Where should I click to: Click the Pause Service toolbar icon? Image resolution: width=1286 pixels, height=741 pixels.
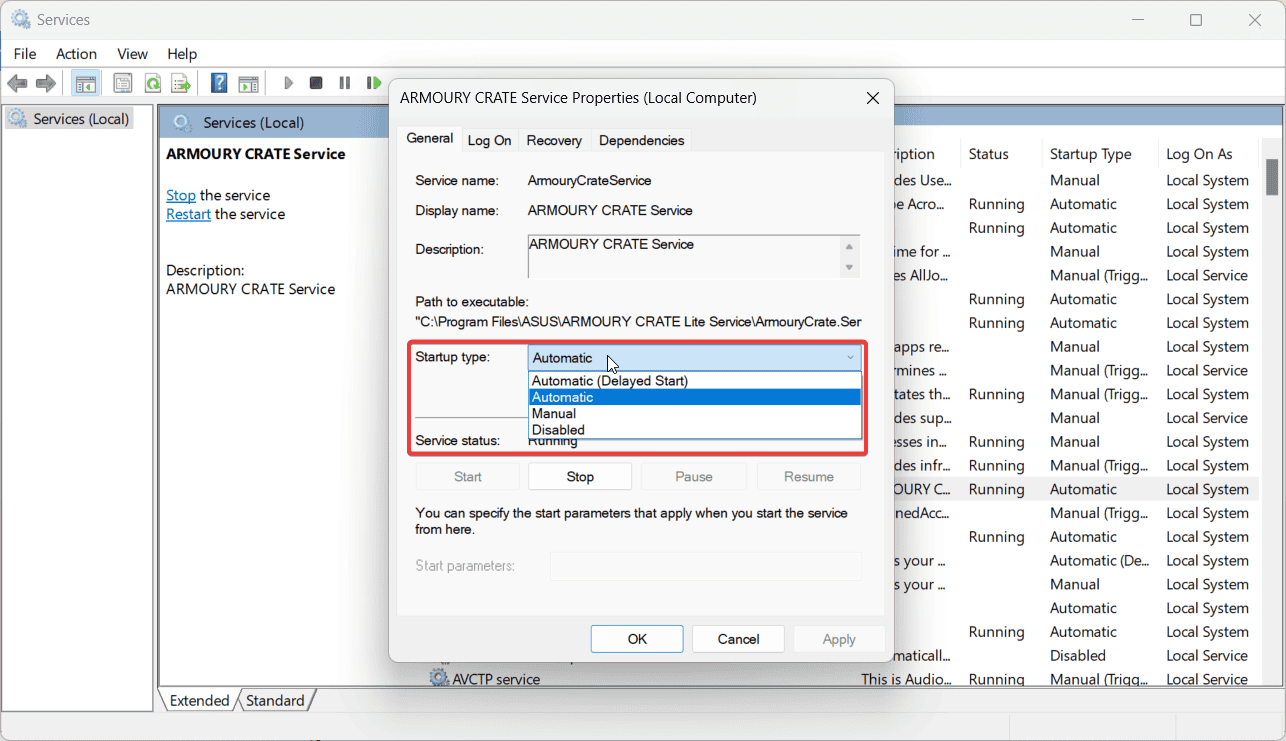click(x=345, y=83)
